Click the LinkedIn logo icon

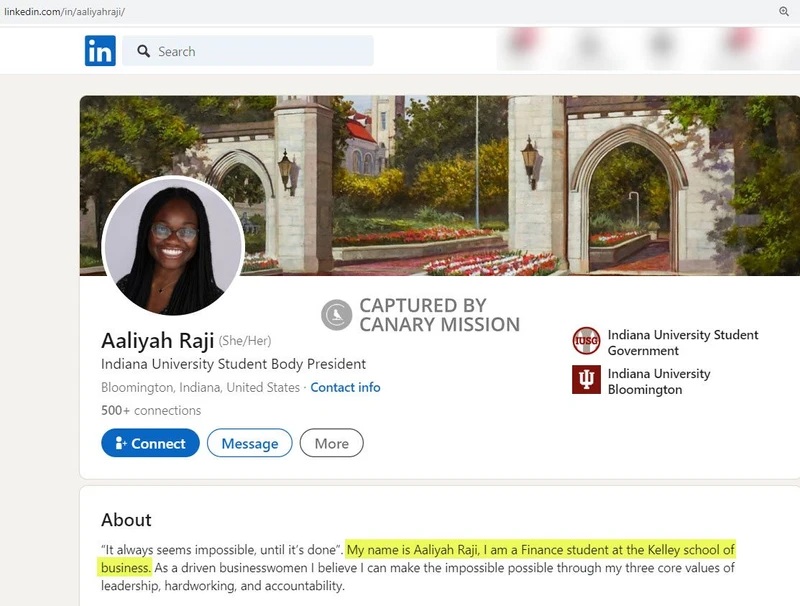click(x=99, y=51)
